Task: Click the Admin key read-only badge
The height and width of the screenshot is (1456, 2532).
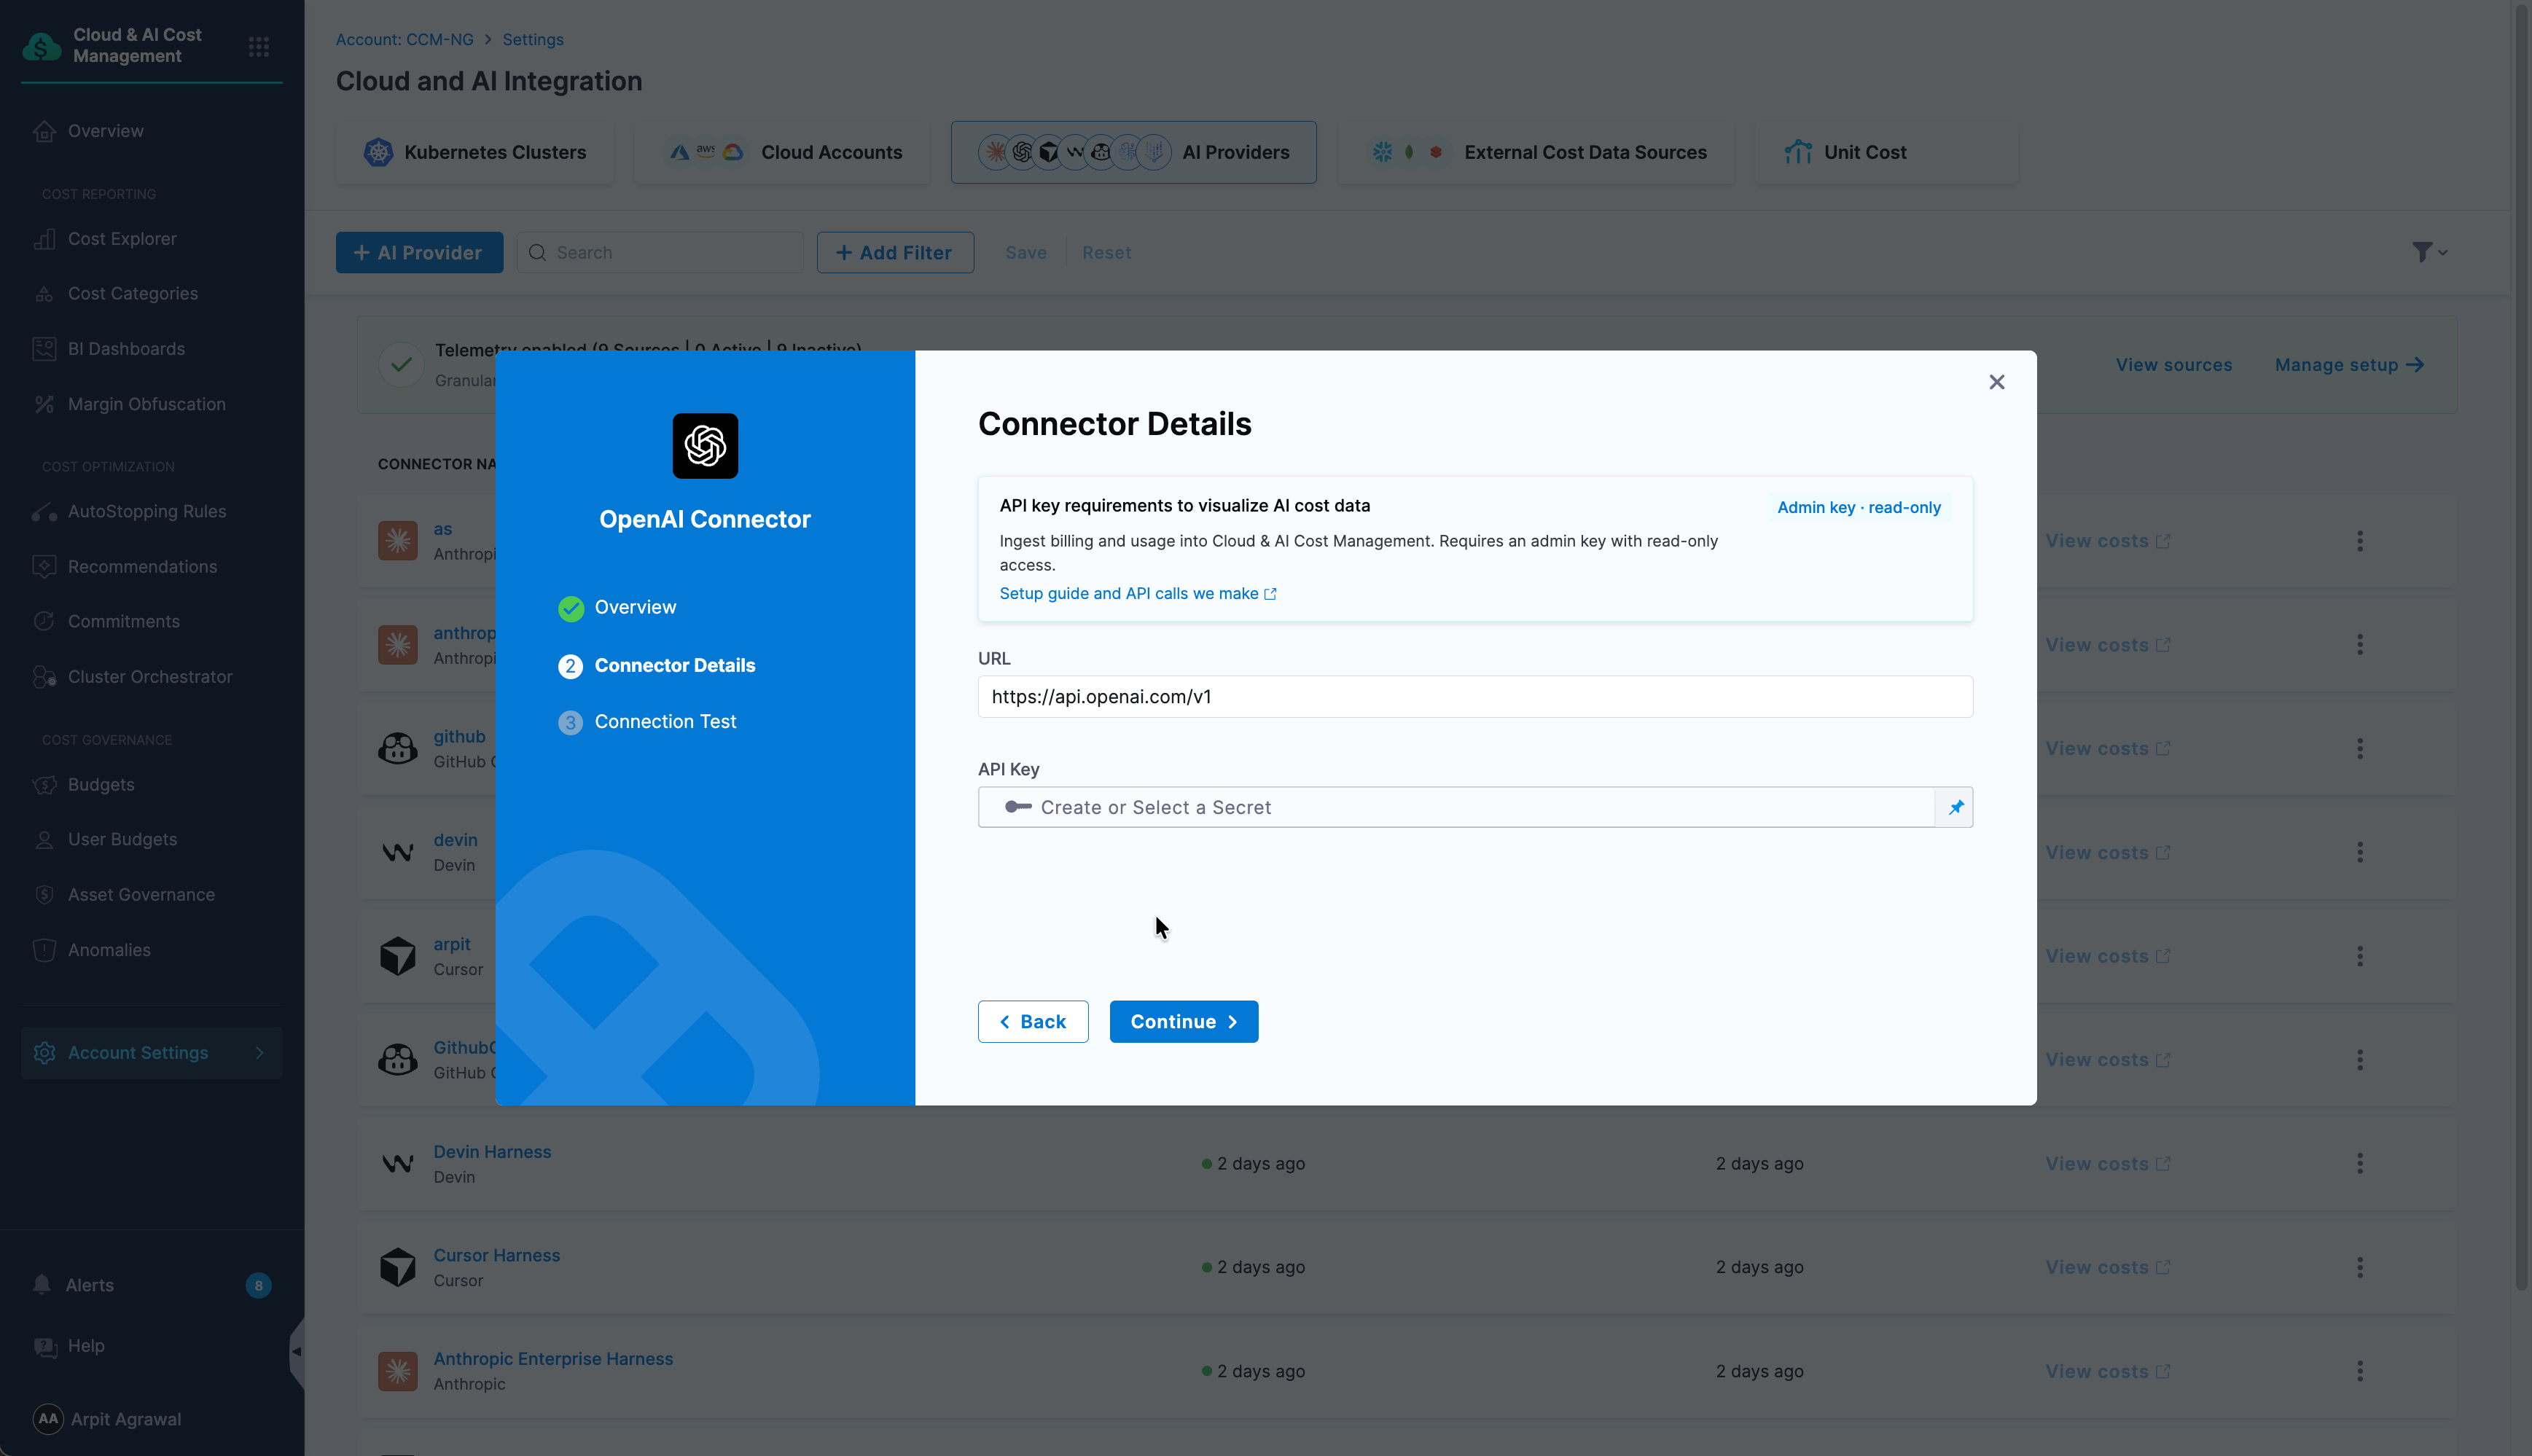Action: pyautogui.click(x=1858, y=507)
